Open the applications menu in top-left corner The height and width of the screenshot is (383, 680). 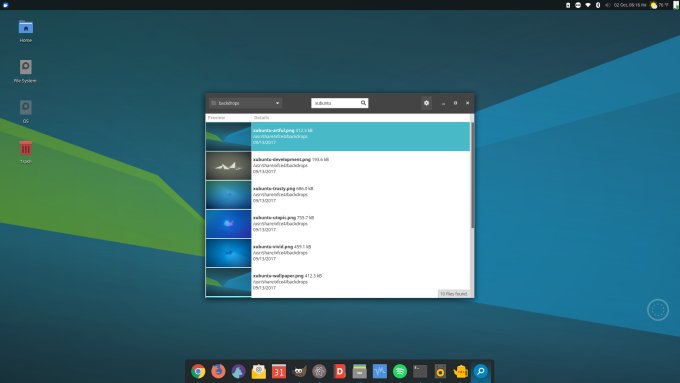6,5
